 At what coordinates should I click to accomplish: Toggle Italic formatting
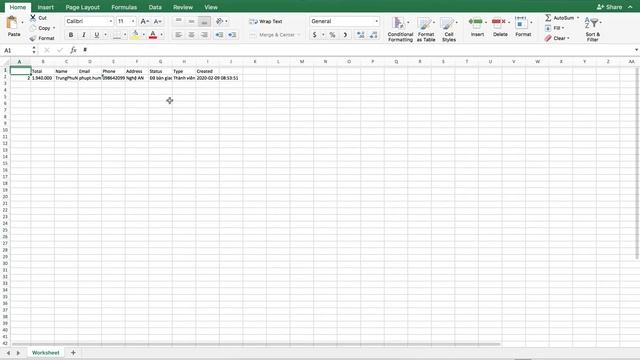pyautogui.click(x=84, y=35)
